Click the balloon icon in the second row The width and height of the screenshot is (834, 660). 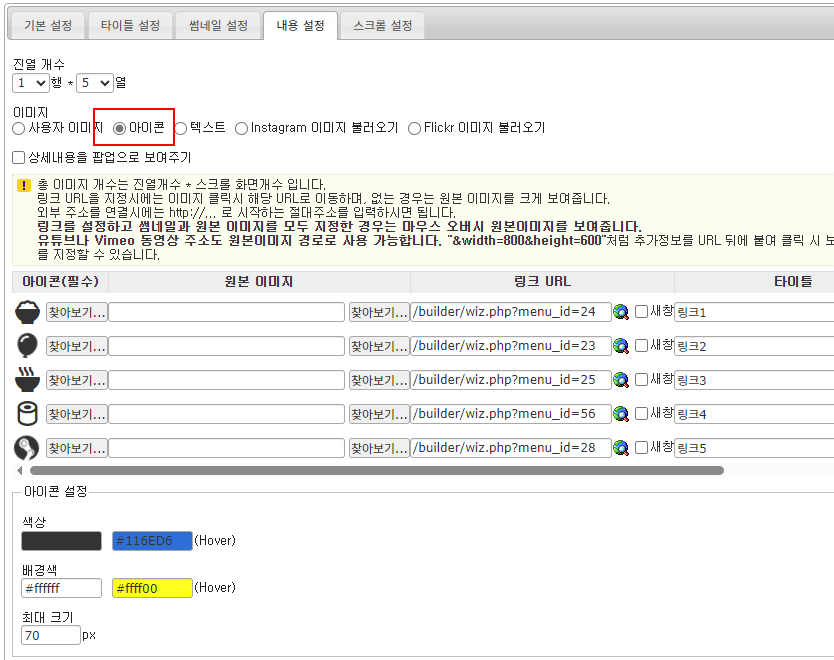[x=27, y=346]
